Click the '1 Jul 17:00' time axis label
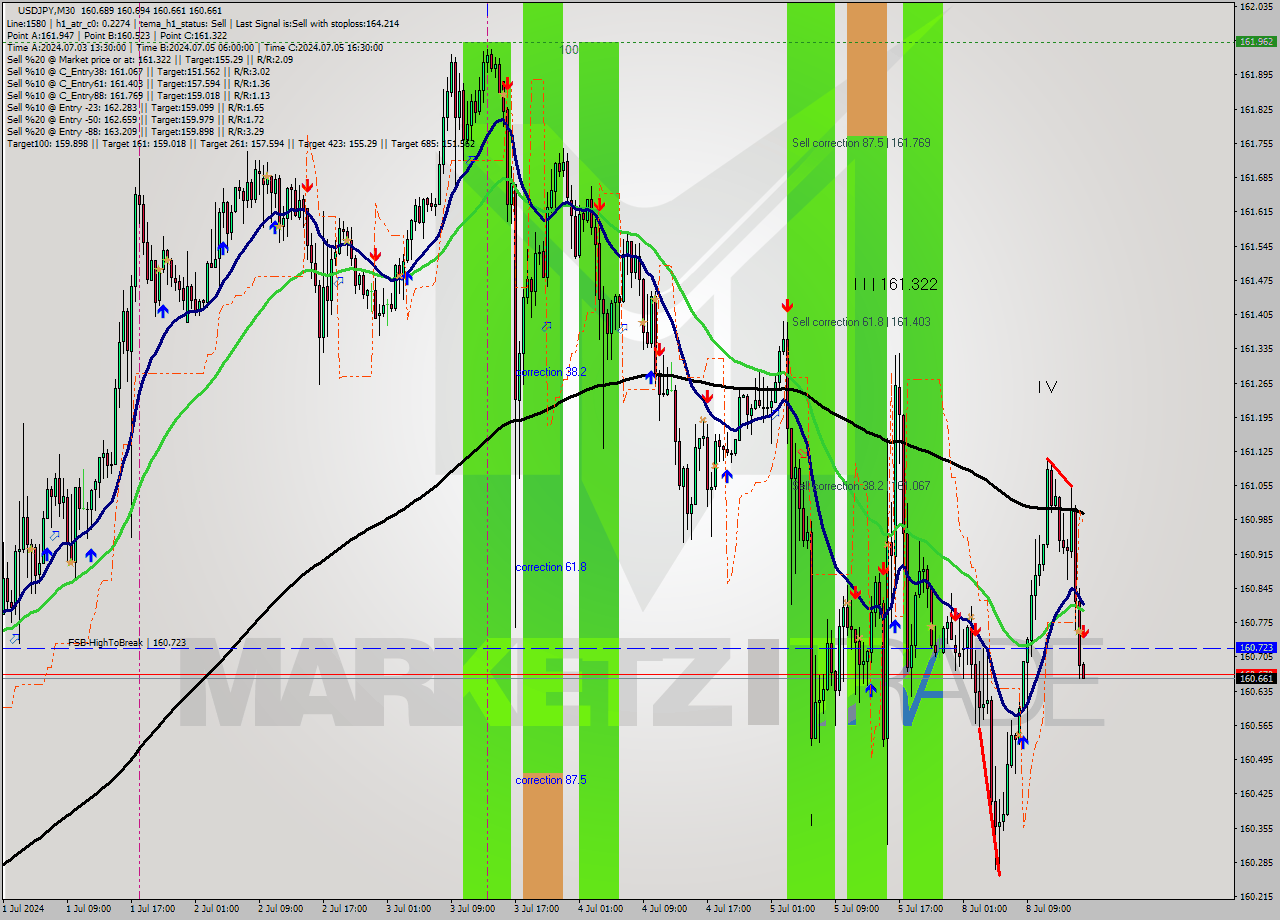 [x=155, y=909]
